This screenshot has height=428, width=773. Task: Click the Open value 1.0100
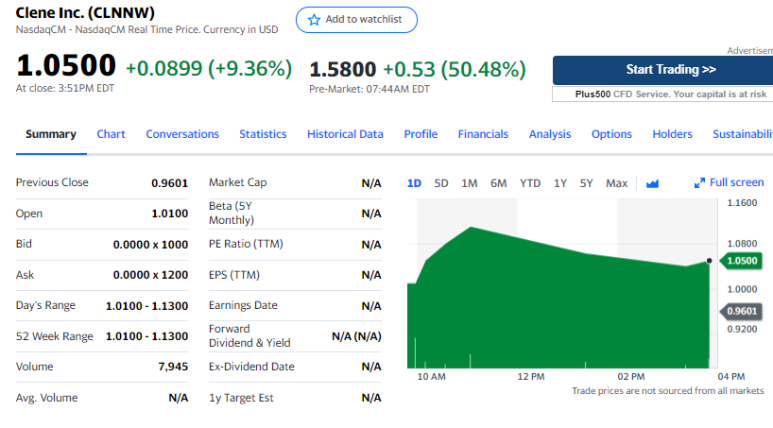click(170, 214)
